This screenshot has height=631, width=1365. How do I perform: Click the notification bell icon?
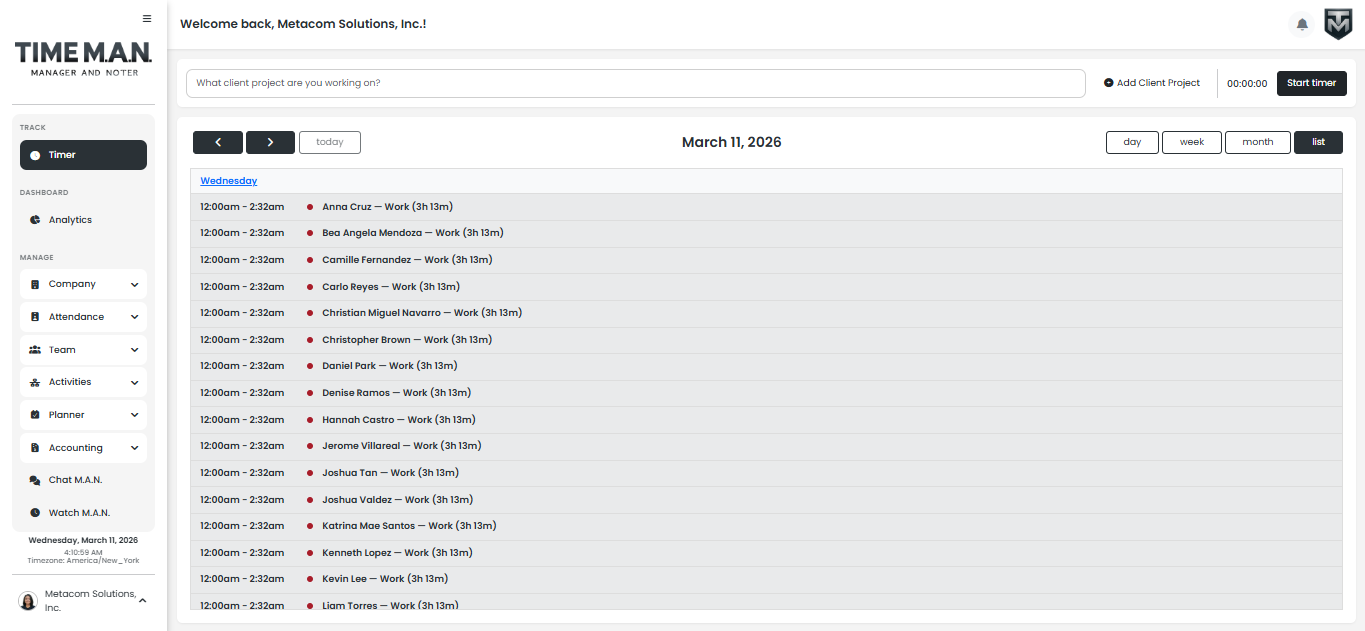pyautogui.click(x=1301, y=24)
